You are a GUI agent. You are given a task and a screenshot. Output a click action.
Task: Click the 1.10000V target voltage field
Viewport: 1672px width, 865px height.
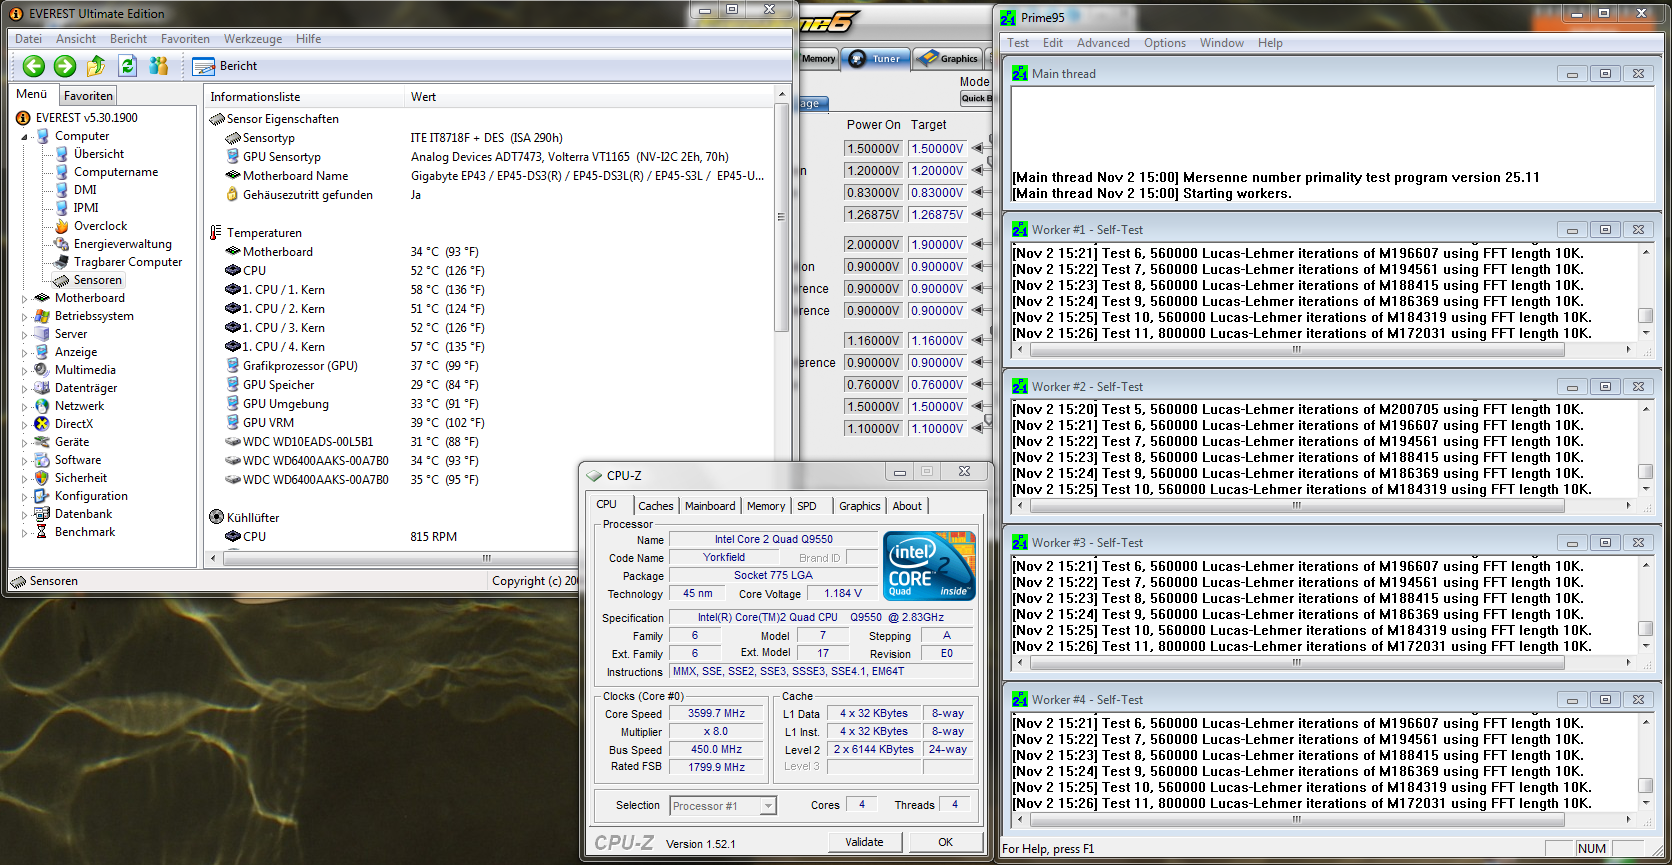(x=937, y=429)
